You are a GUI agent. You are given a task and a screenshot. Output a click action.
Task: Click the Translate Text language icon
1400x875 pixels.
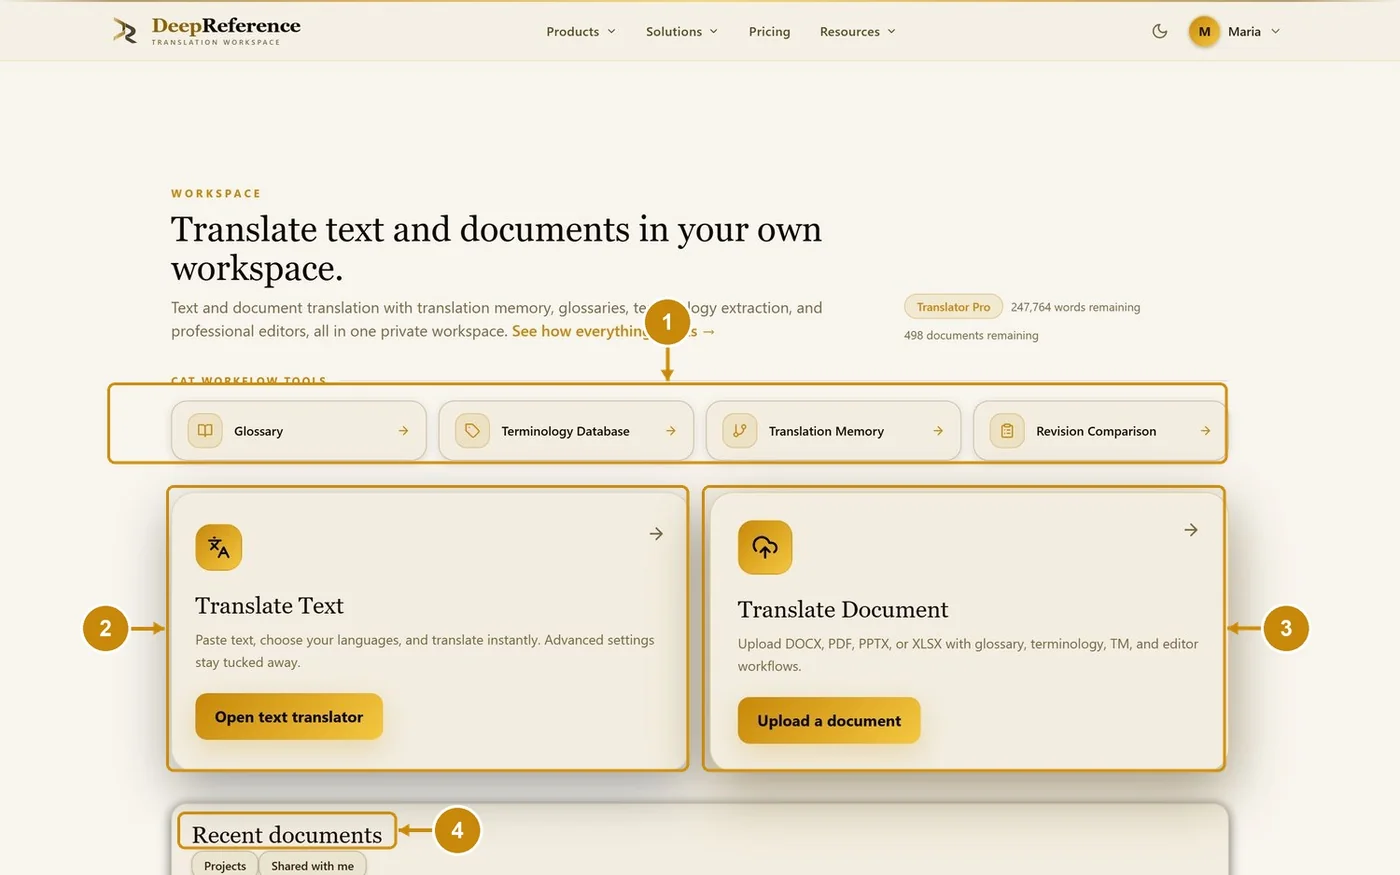[x=219, y=547]
